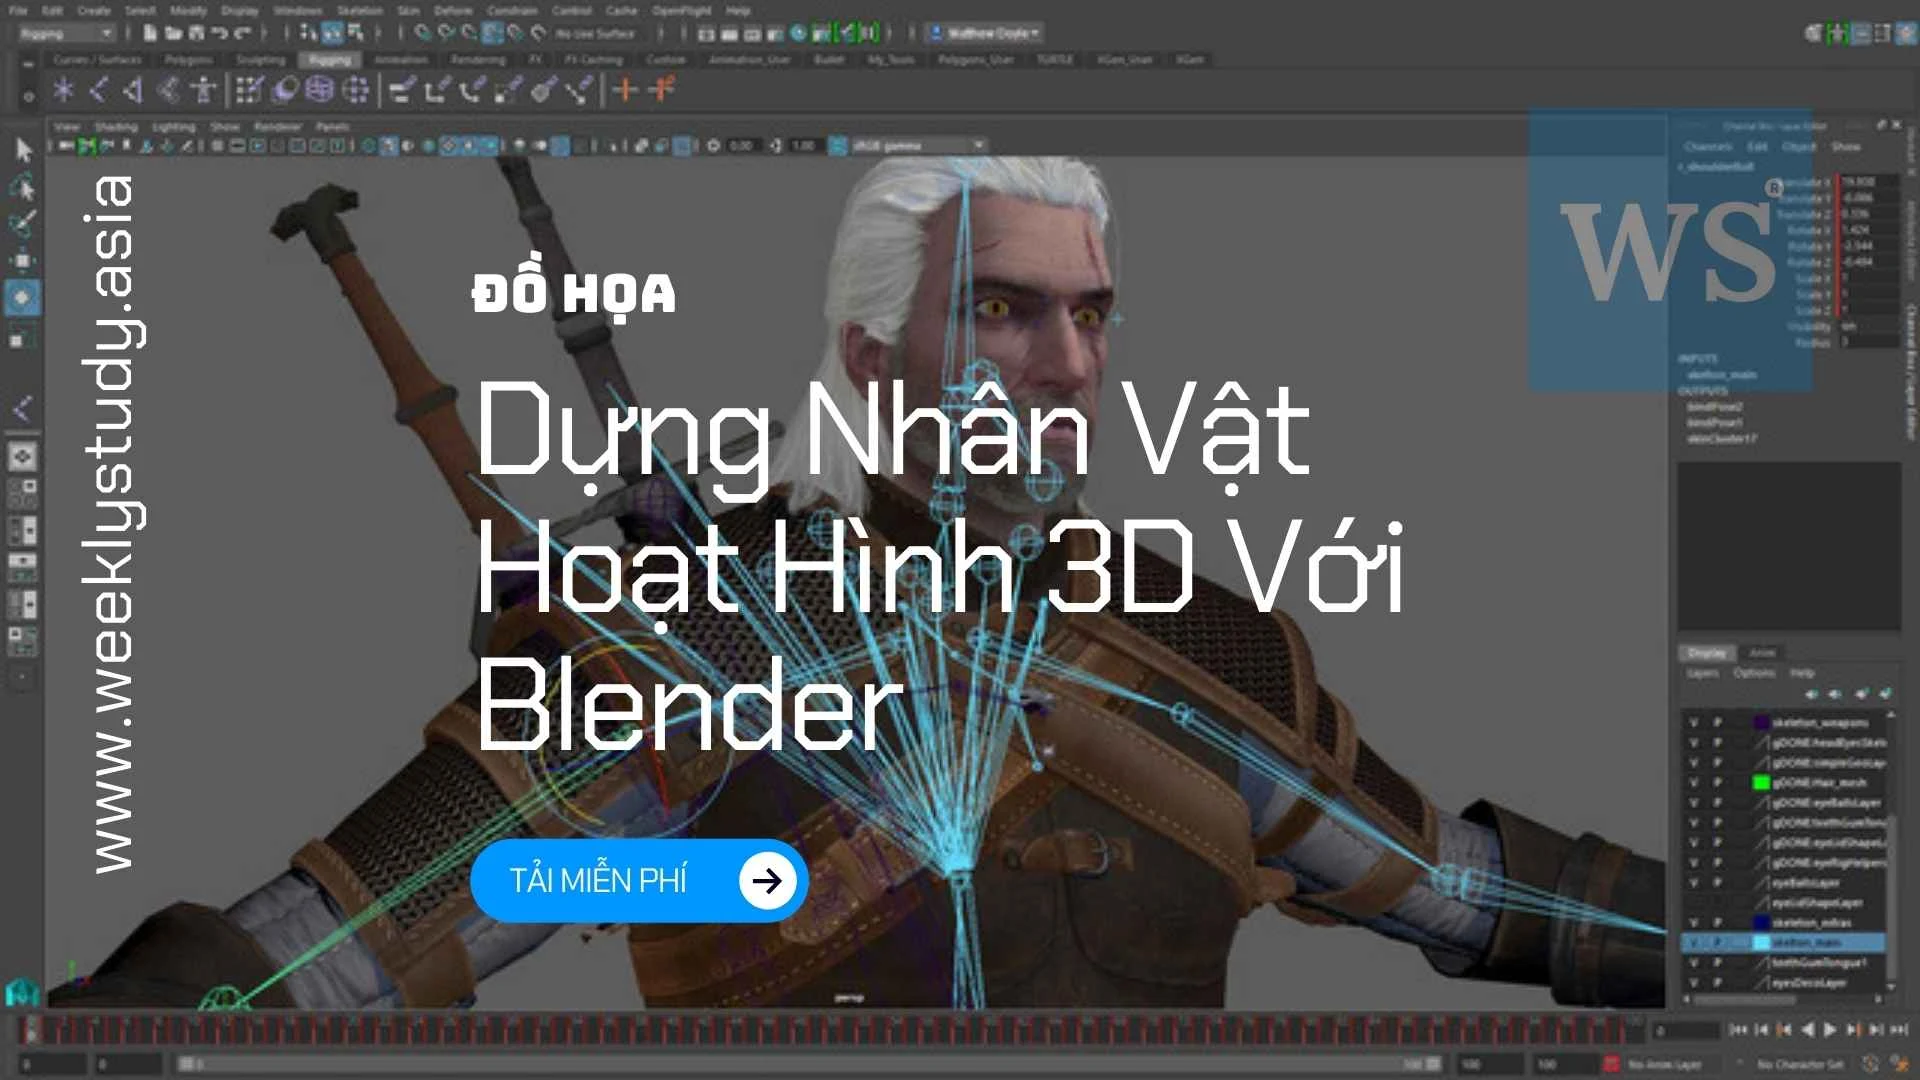This screenshot has width=1920, height=1080.
Task: Click the purple swatch of skeleton_weapons layer
Action: [x=1761, y=722]
